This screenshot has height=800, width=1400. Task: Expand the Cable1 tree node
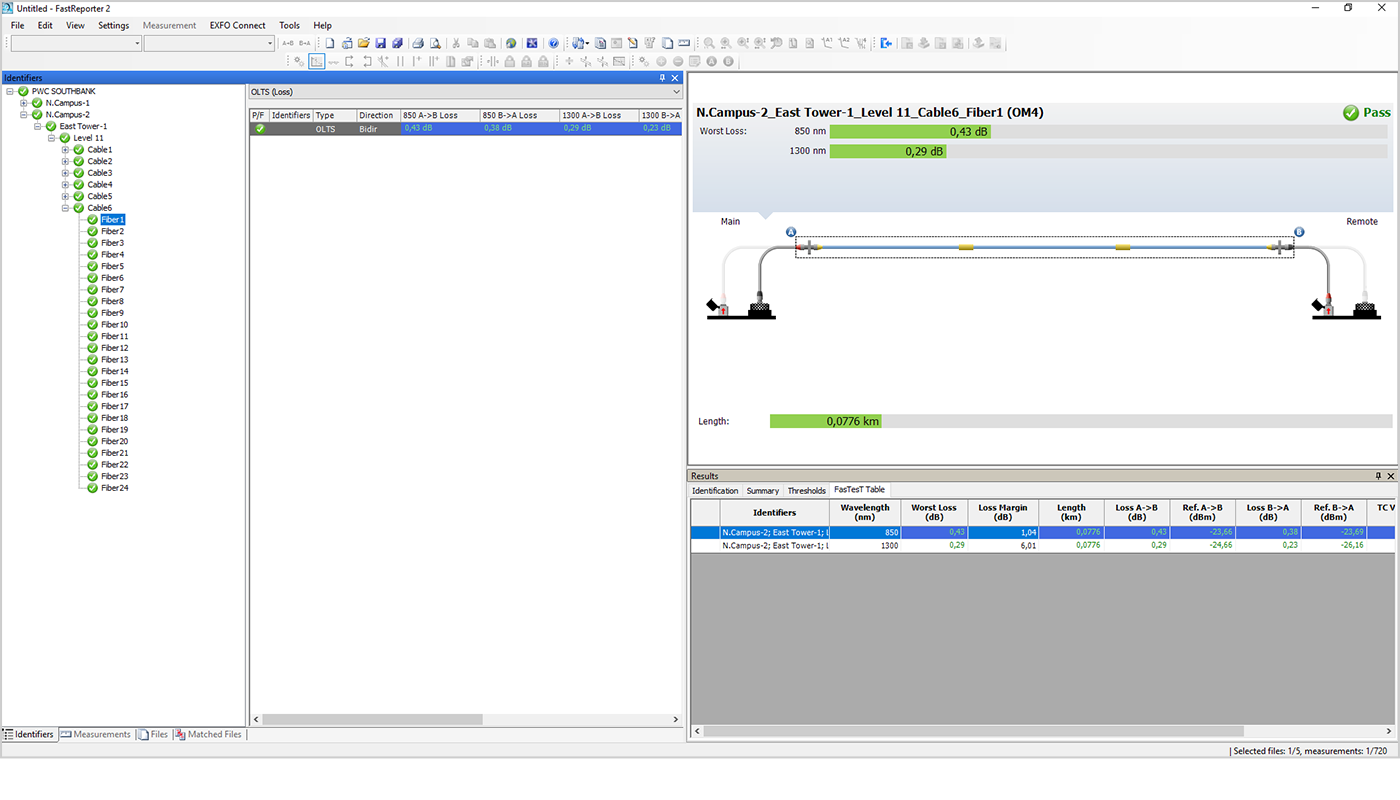(x=65, y=149)
